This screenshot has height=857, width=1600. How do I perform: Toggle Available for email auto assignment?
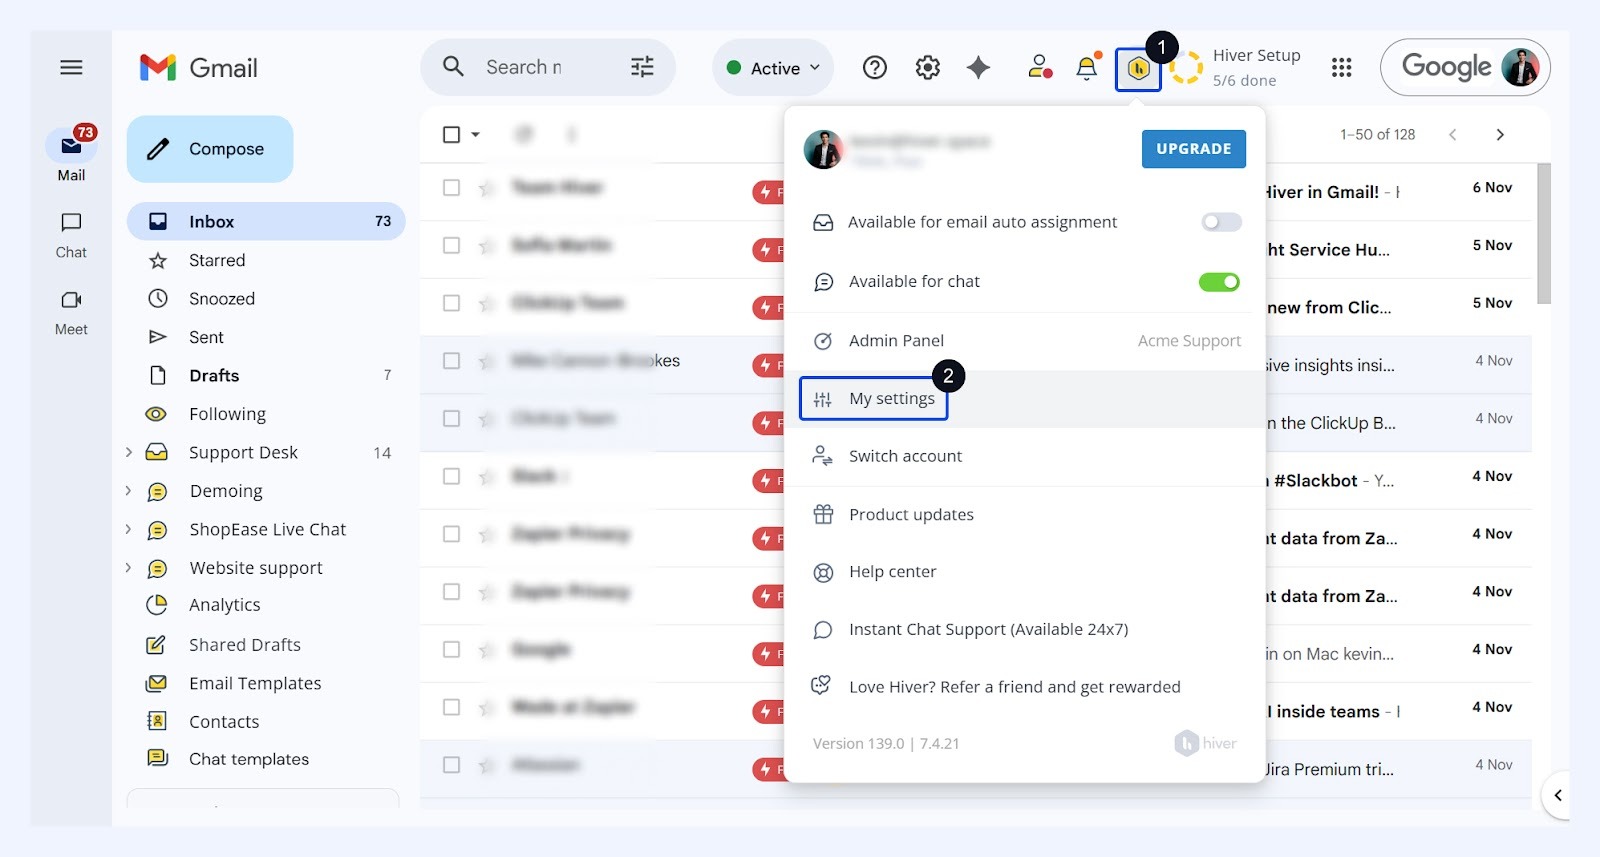(x=1221, y=222)
